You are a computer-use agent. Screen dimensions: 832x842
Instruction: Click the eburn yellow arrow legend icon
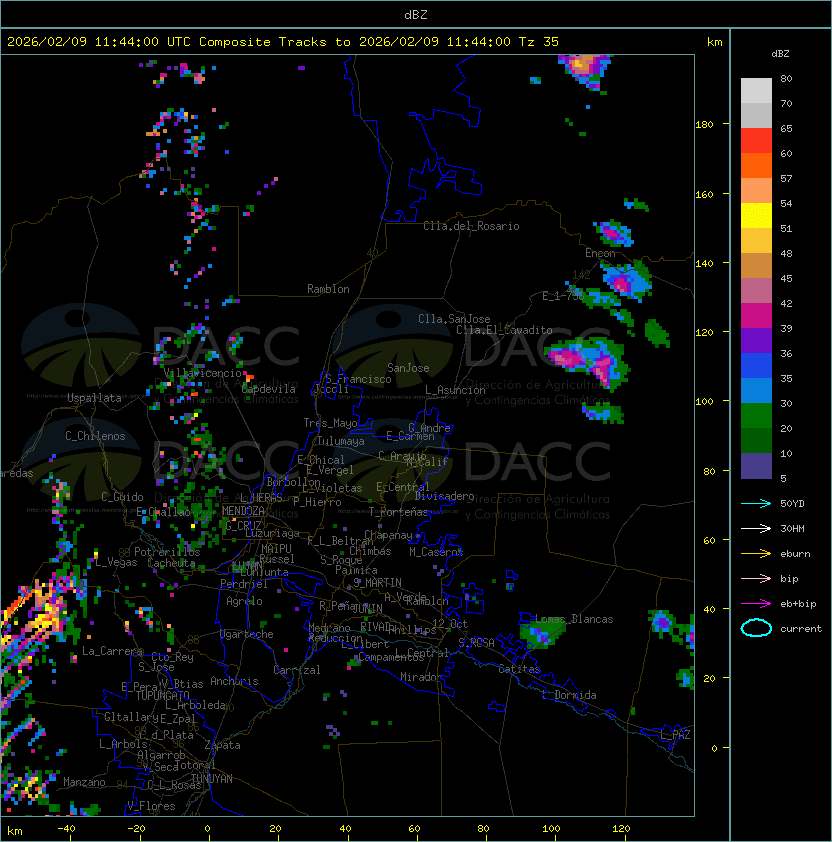point(756,554)
